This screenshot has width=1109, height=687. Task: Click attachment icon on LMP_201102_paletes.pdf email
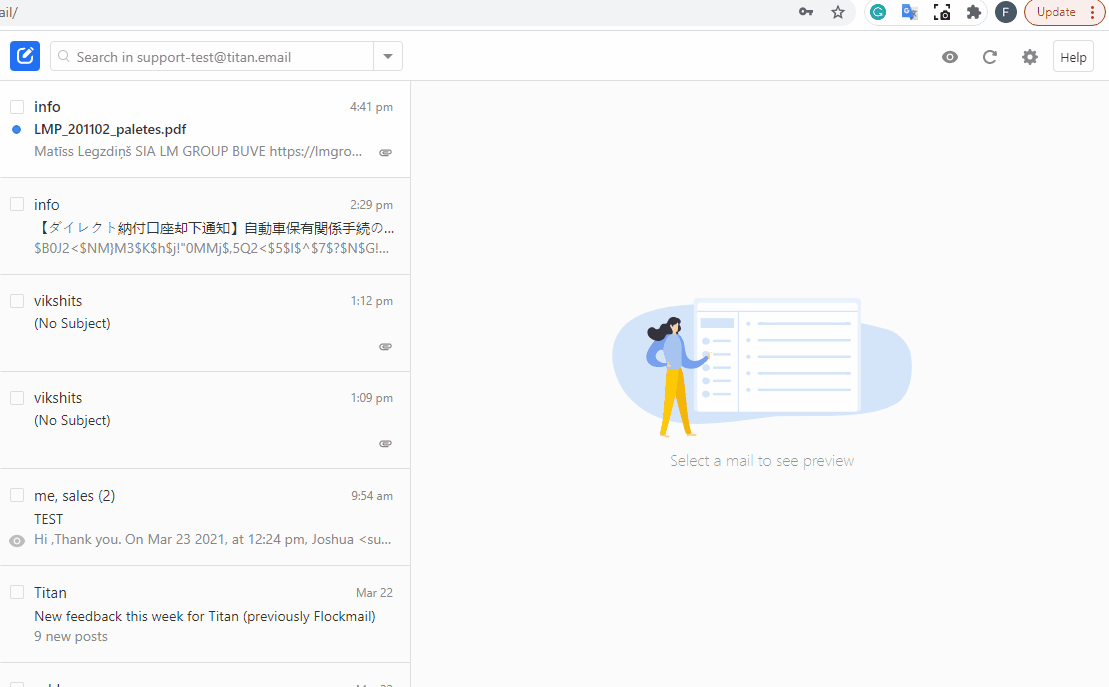385,152
